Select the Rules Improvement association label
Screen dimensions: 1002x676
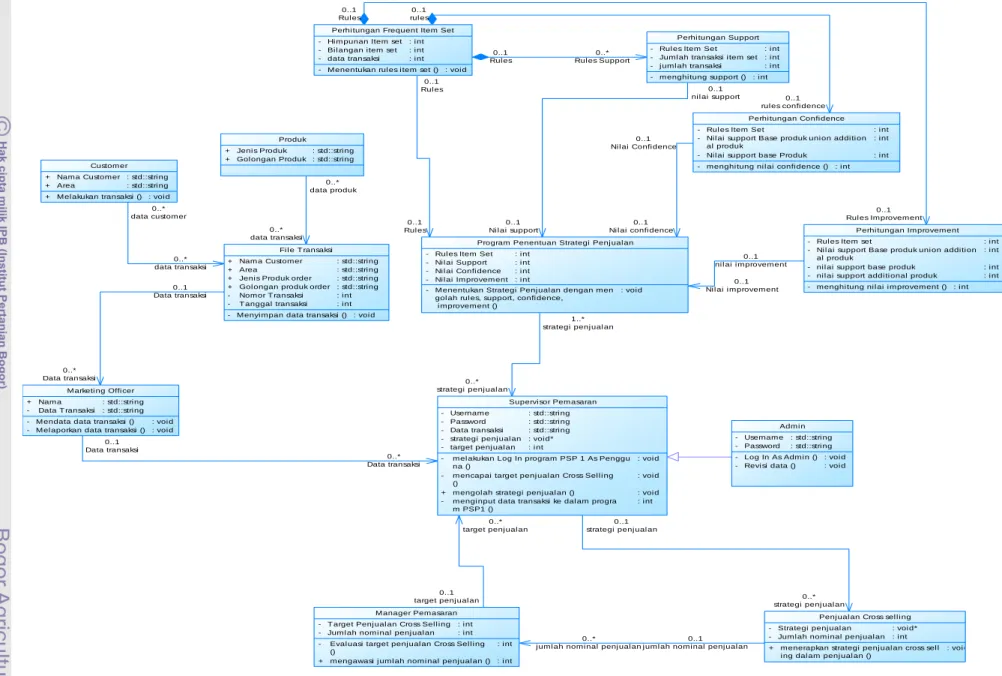pos(884,218)
